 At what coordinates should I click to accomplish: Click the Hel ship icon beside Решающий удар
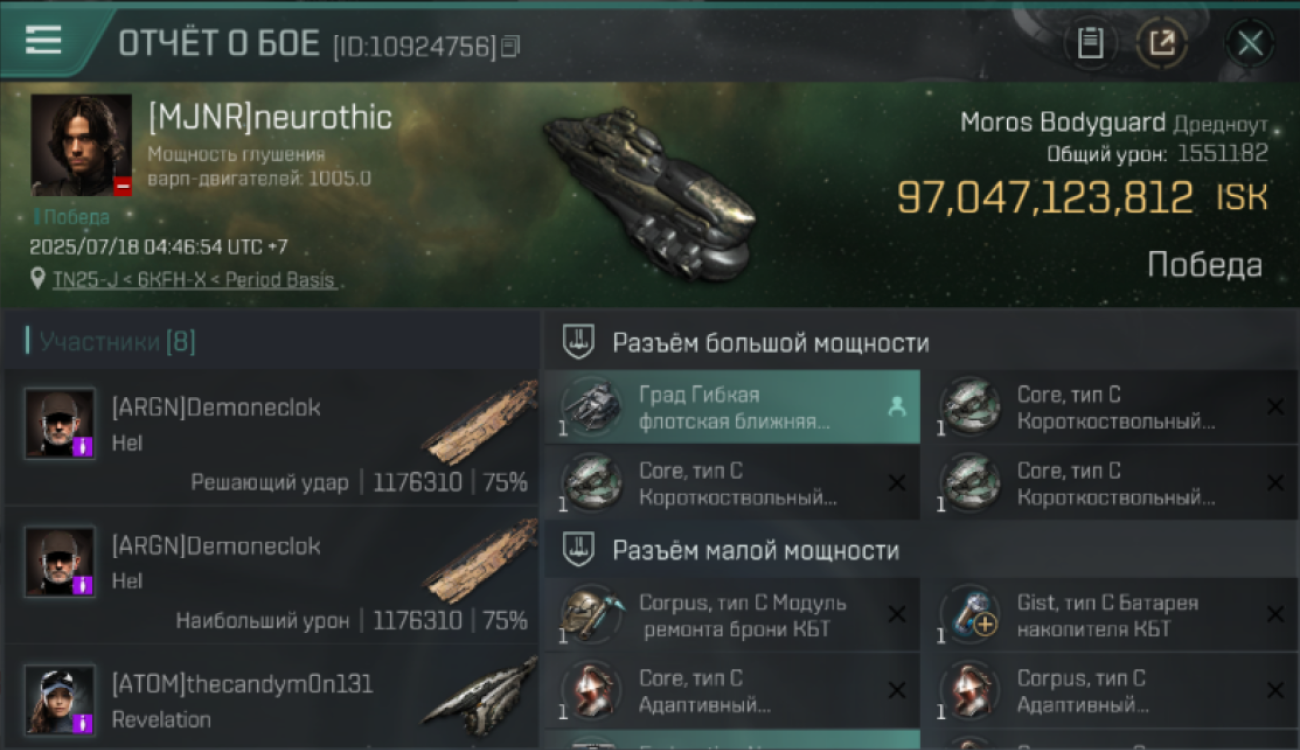pos(479,423)
